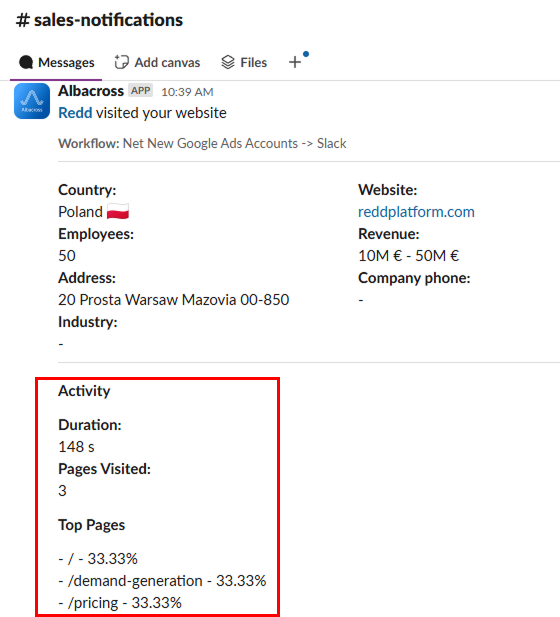Click the APP badge next to Albacross

click(140, 91)
